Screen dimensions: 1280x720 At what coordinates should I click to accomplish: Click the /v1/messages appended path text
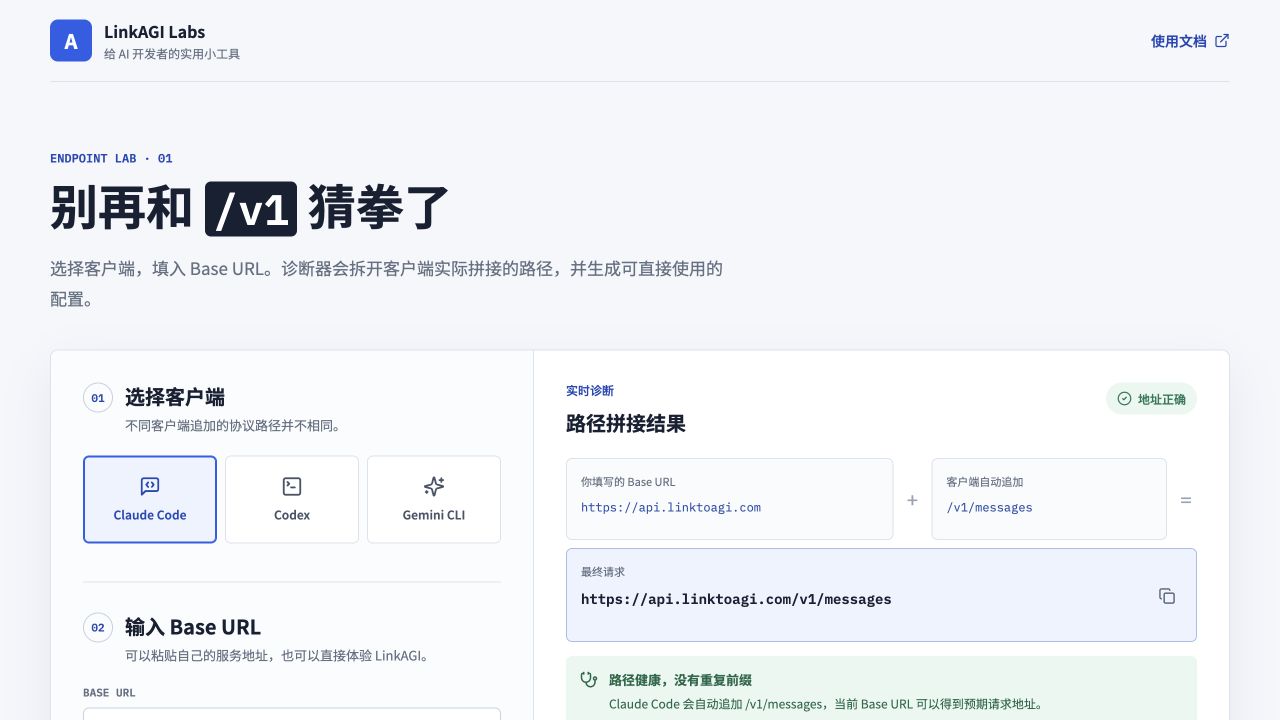pyautogui.click(x=989, y=507)
